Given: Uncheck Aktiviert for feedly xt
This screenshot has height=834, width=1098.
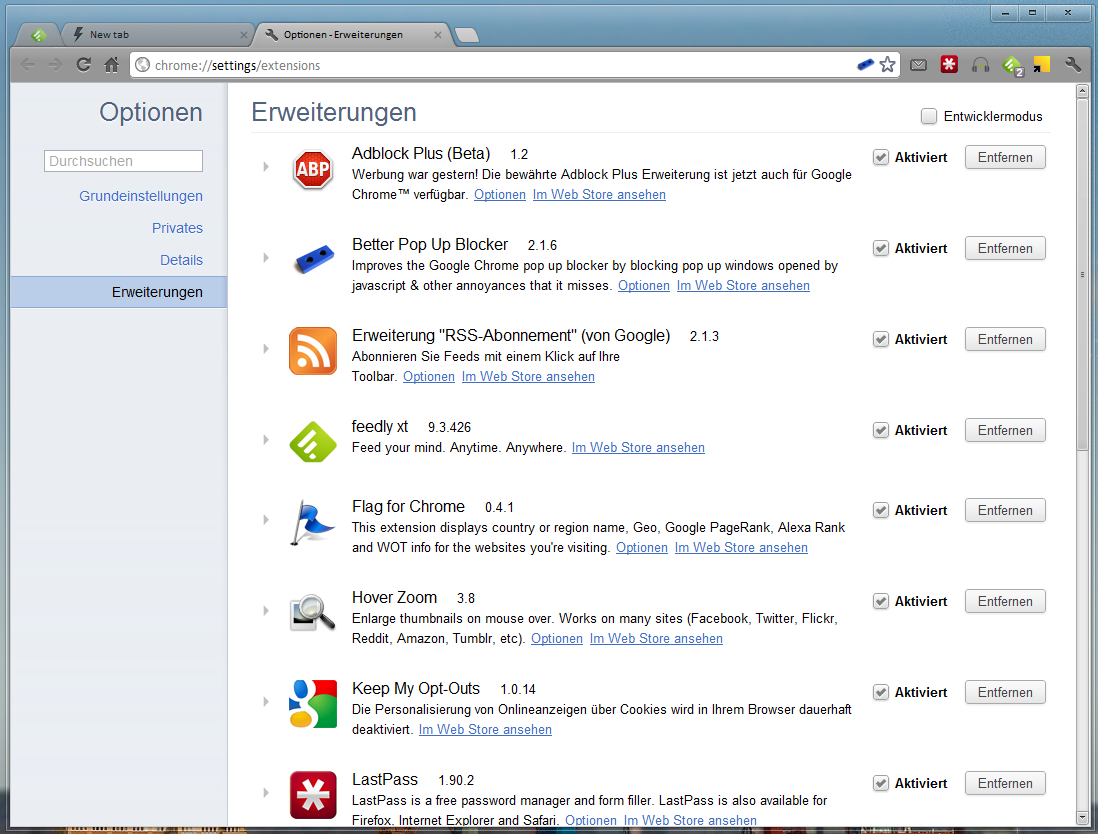Looking at the screenshot, I should 881,431.
